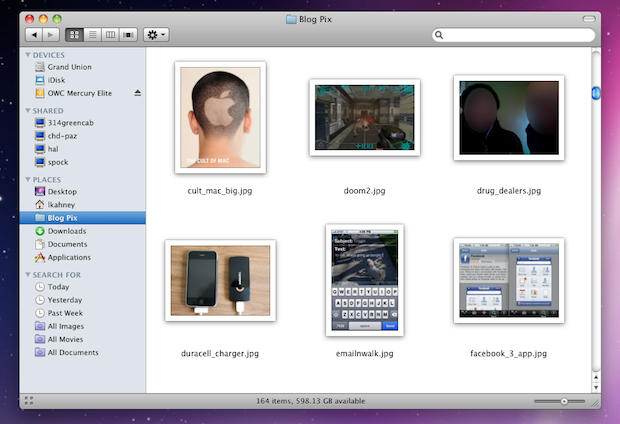
Task: Collapse the SEARCH FOR sidebar section
Action: coord(28,274)
